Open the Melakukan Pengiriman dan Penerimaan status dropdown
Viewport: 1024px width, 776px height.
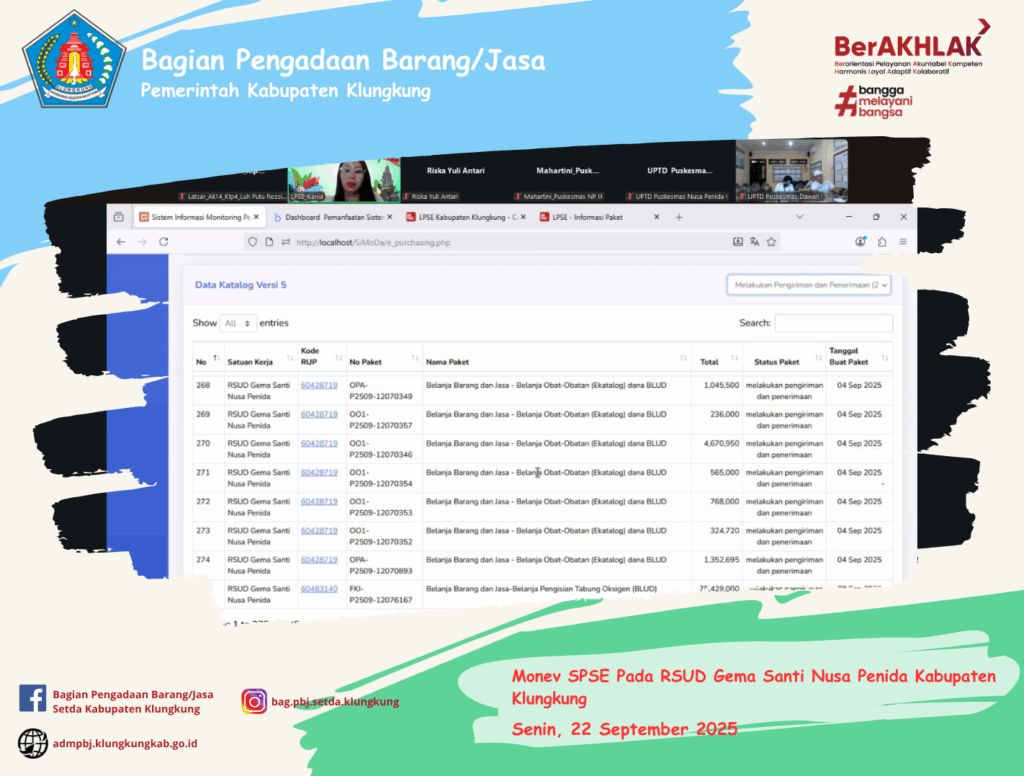click(809, 285)
